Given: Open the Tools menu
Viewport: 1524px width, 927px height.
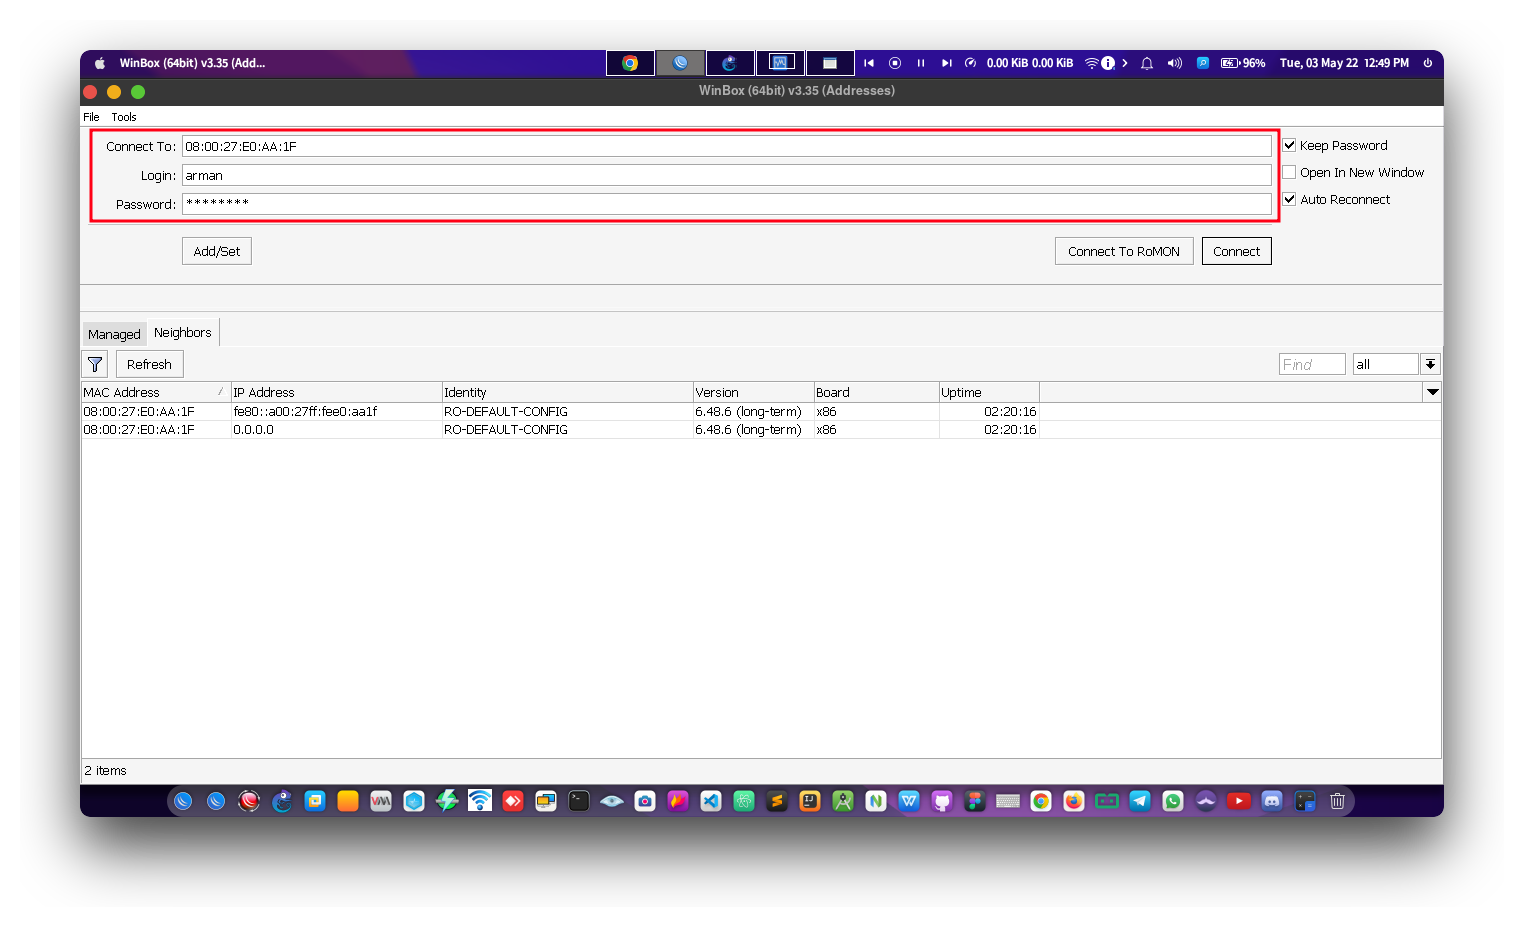Looking at the screenshot, I should (x=124, y=117).
